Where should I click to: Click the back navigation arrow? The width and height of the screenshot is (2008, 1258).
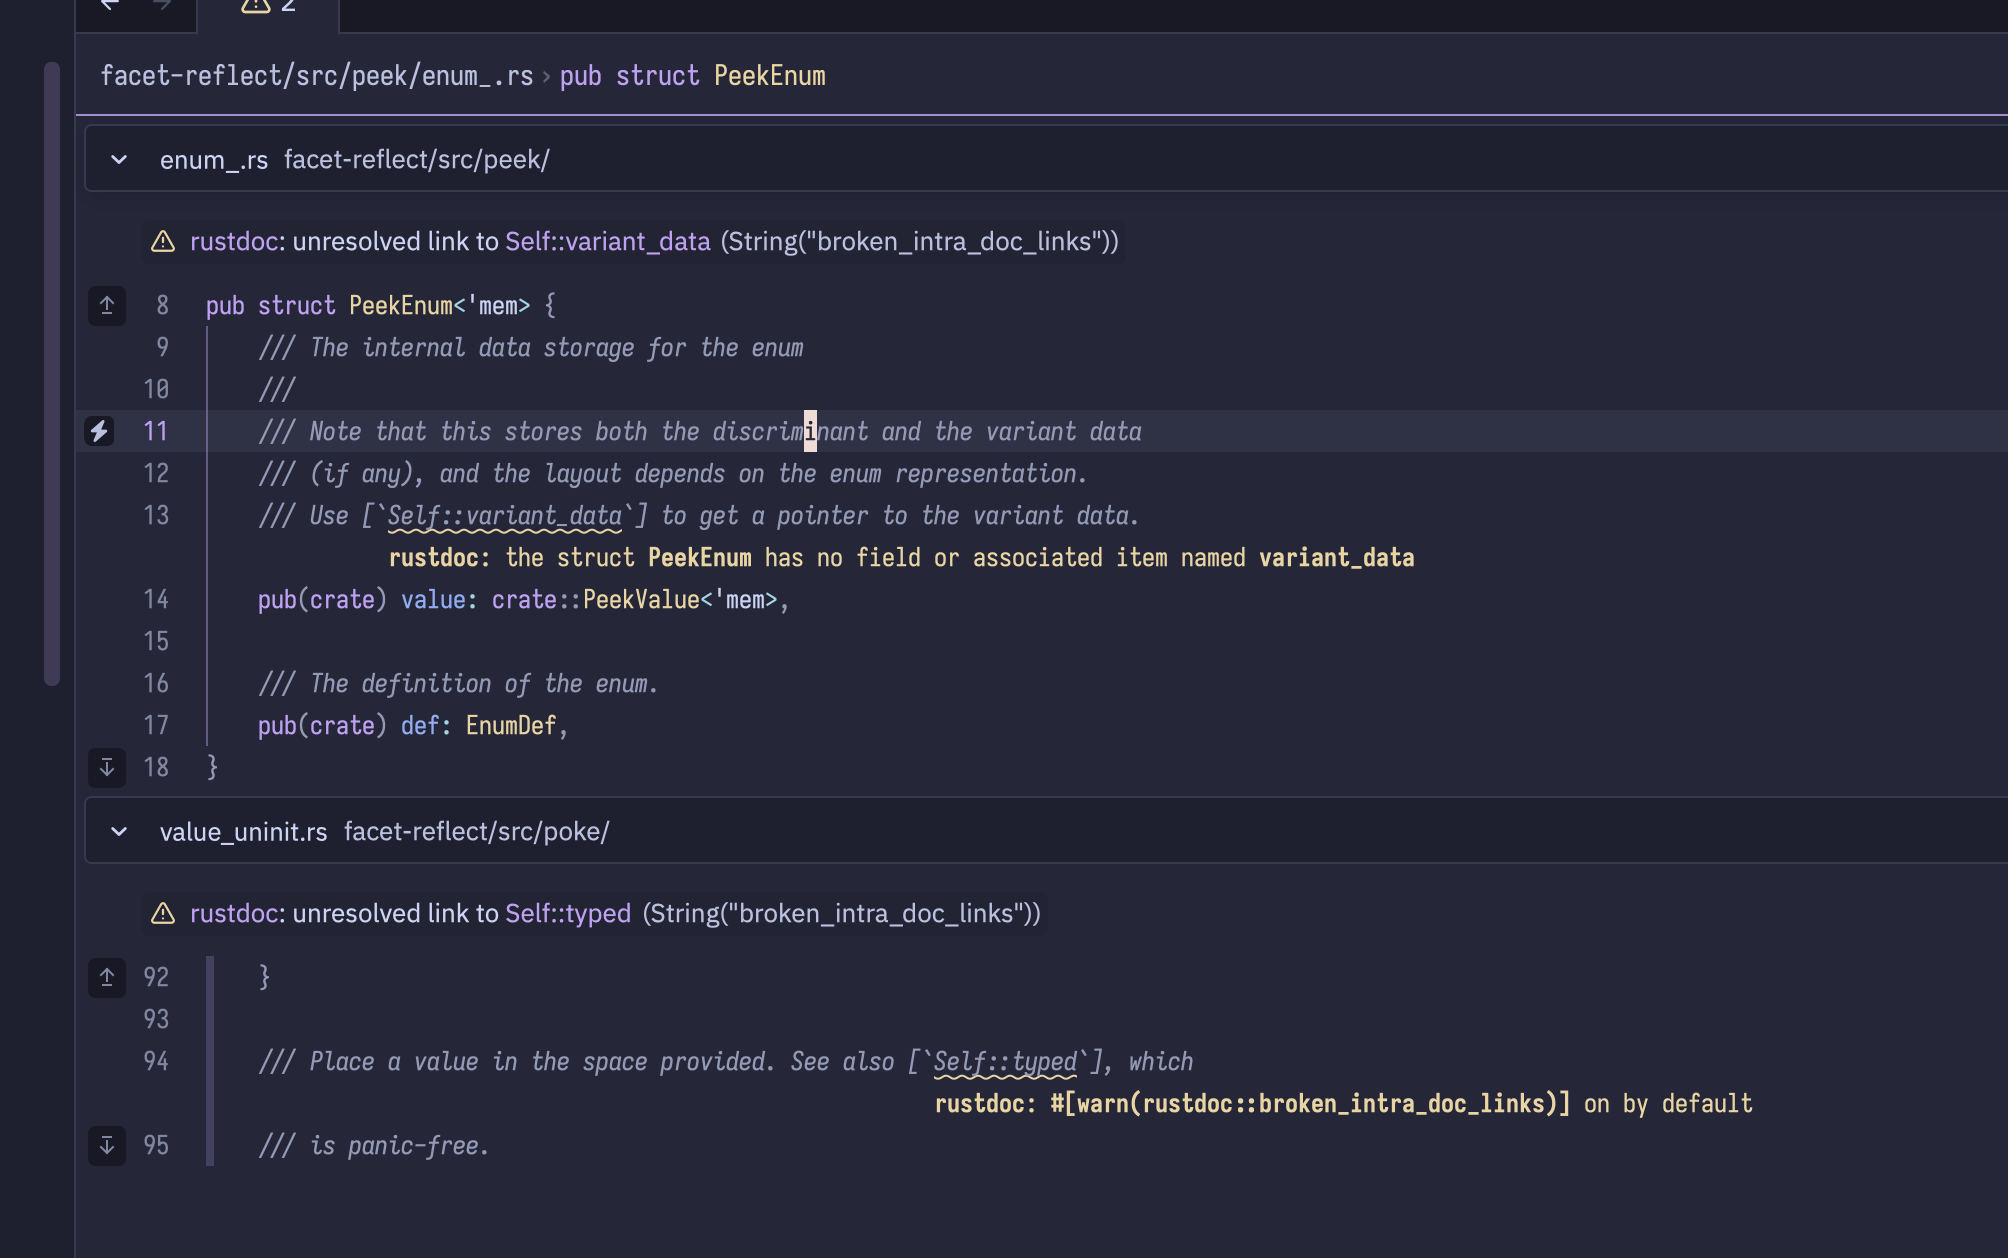tap(110, 5)
